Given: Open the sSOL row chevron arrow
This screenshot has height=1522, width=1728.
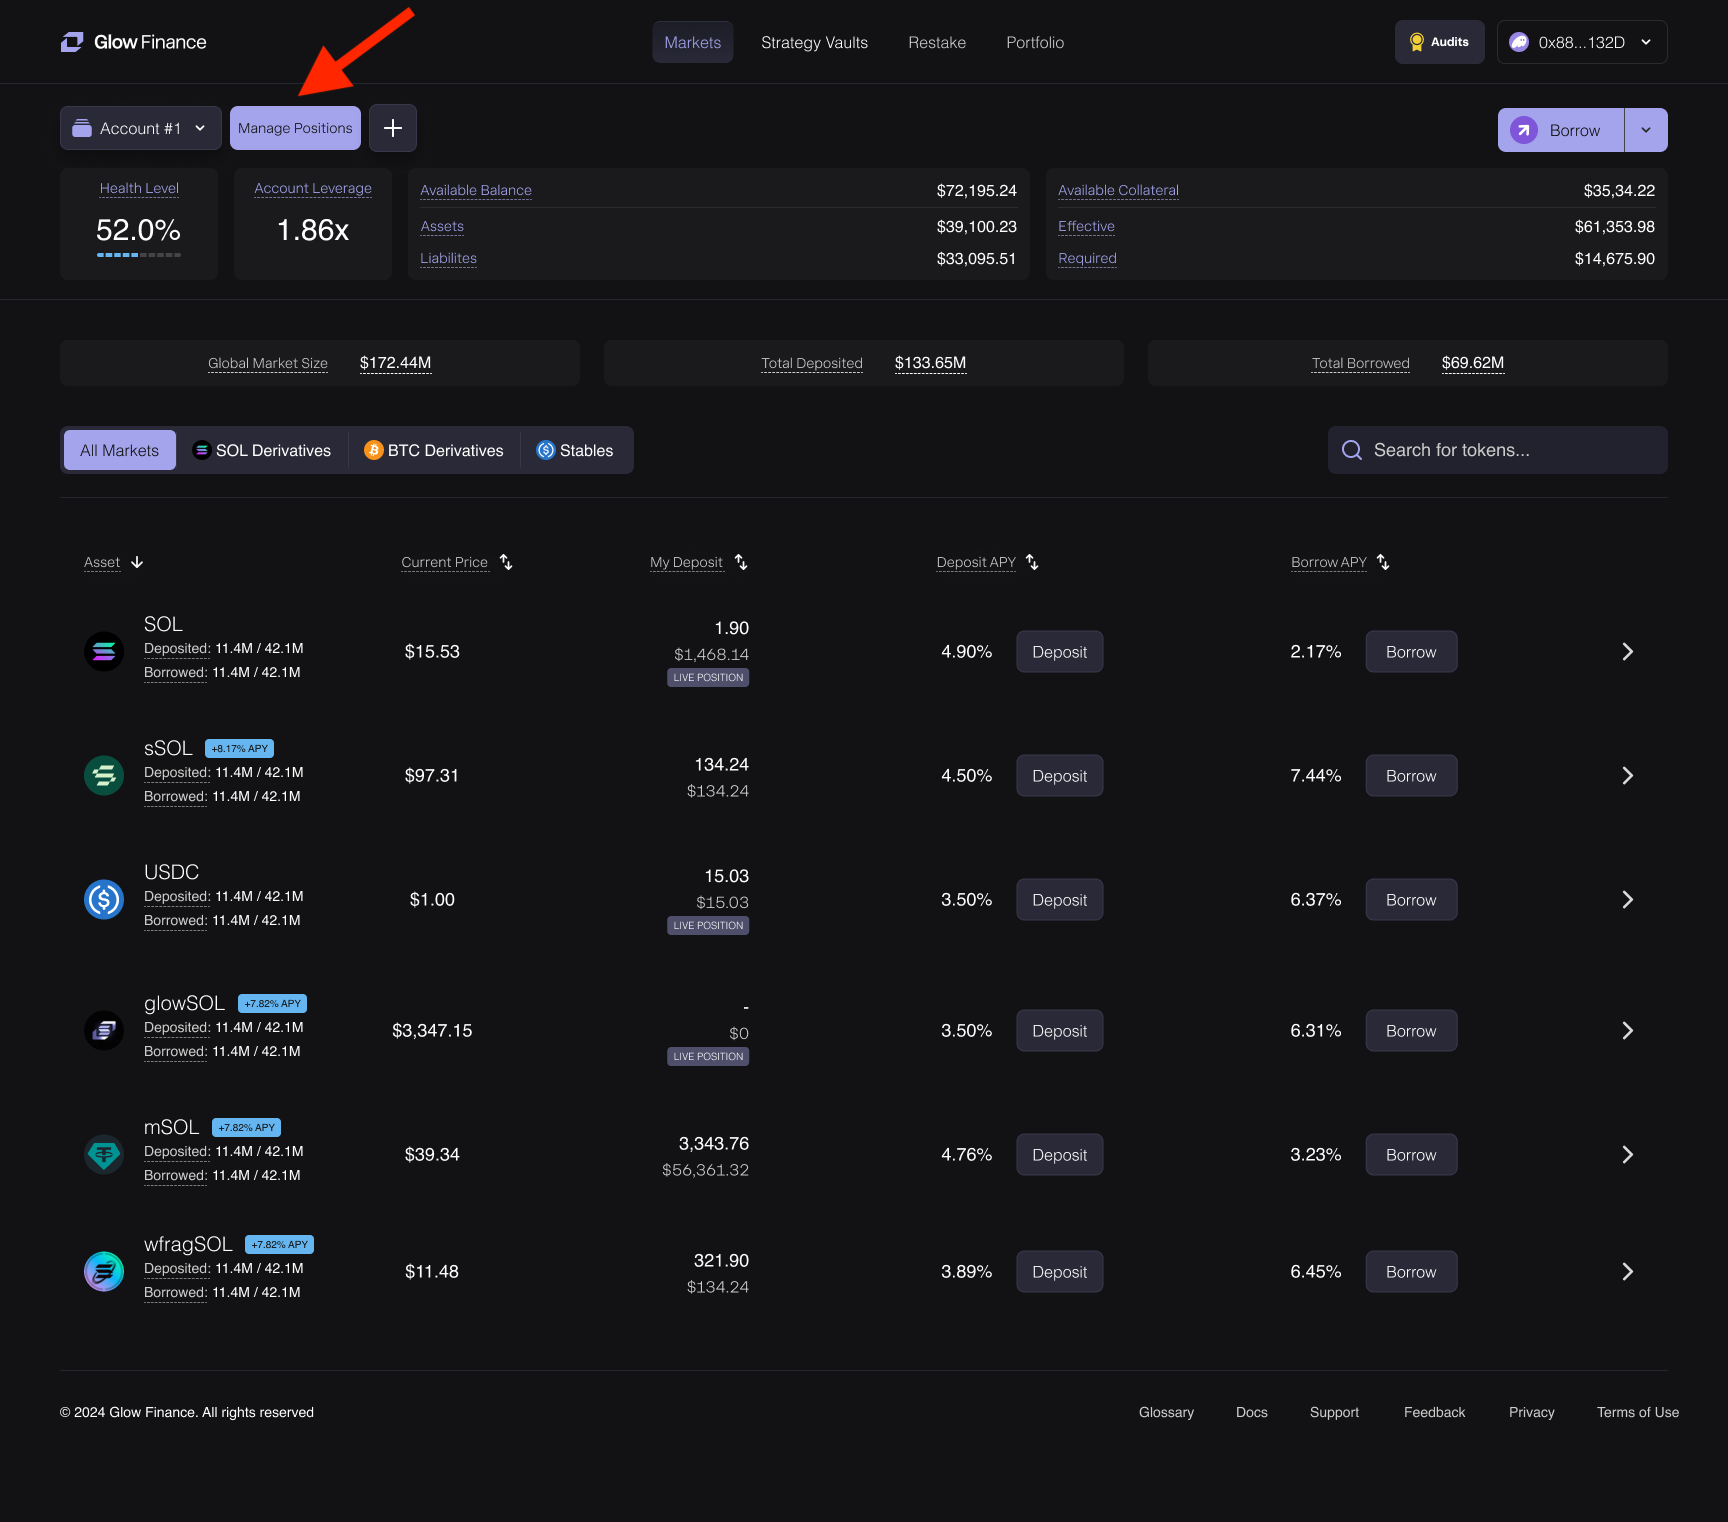Looking at the screenshot, I should point(1627,776).
